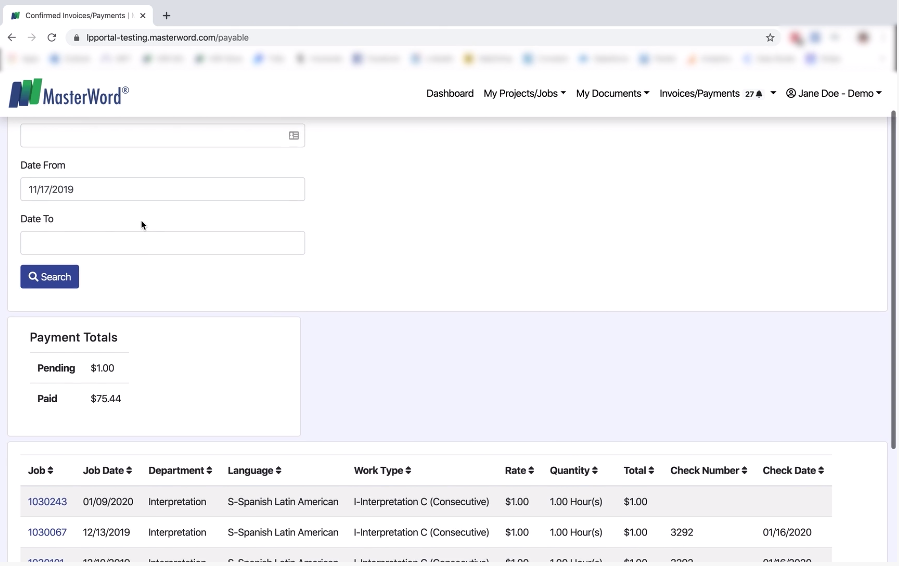
Task: Sort table by Job Date column
Action: point(108,471)
